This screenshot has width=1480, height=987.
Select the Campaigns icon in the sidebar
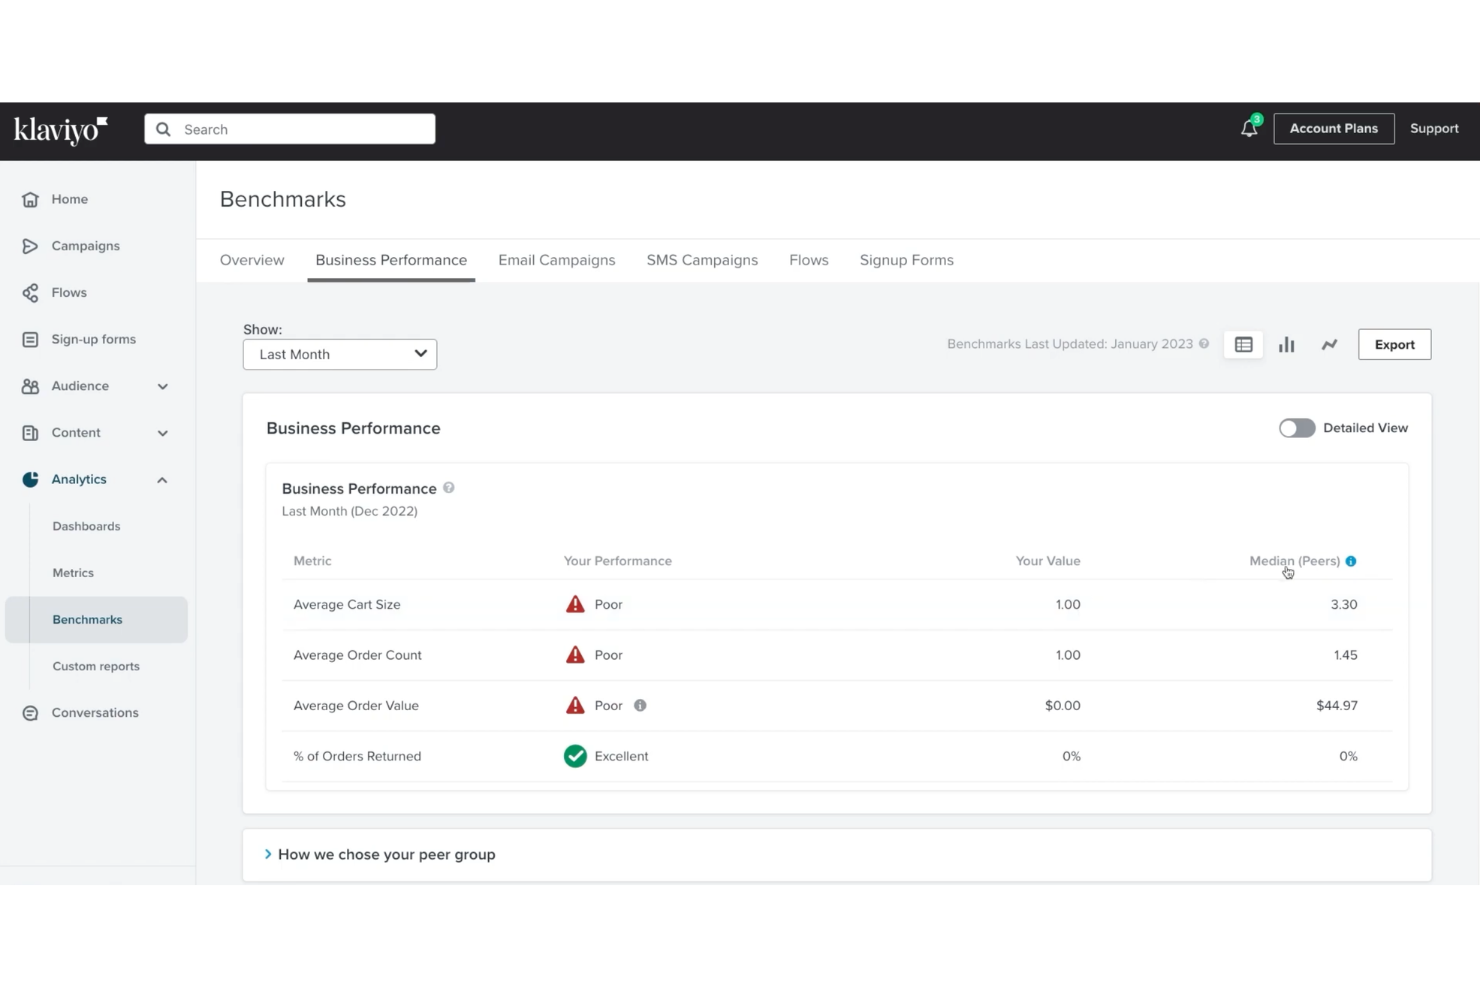pyautogui.click(x=30, y=245)
